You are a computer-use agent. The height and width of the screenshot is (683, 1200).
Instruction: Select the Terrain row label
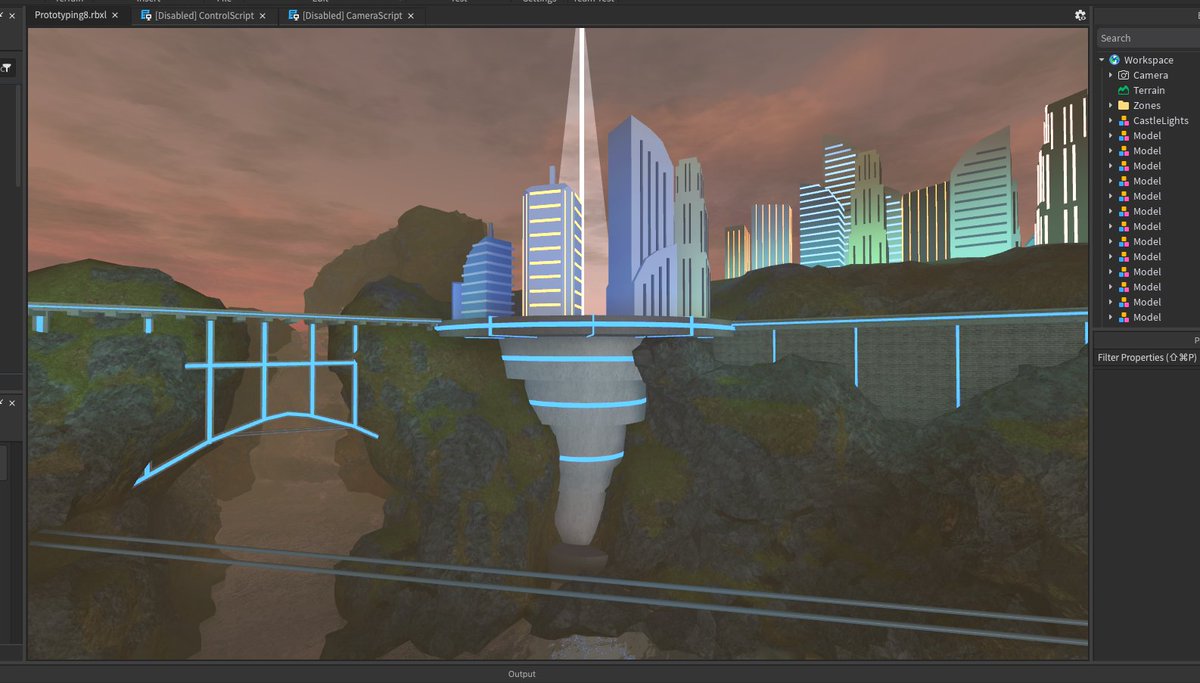[x=1149, y=90]
